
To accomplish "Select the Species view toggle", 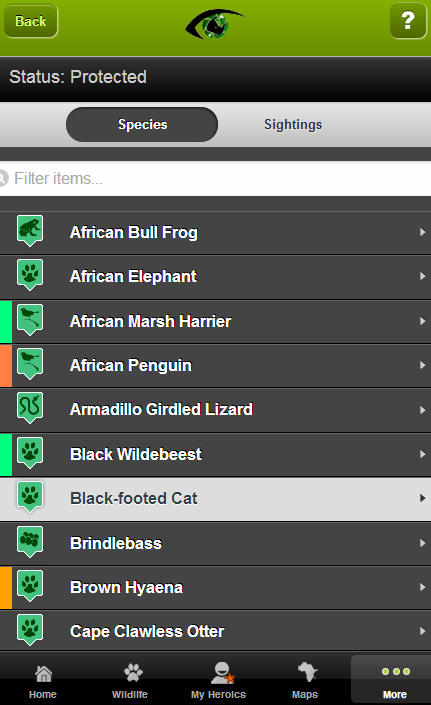I will click(x=142, y=125).
